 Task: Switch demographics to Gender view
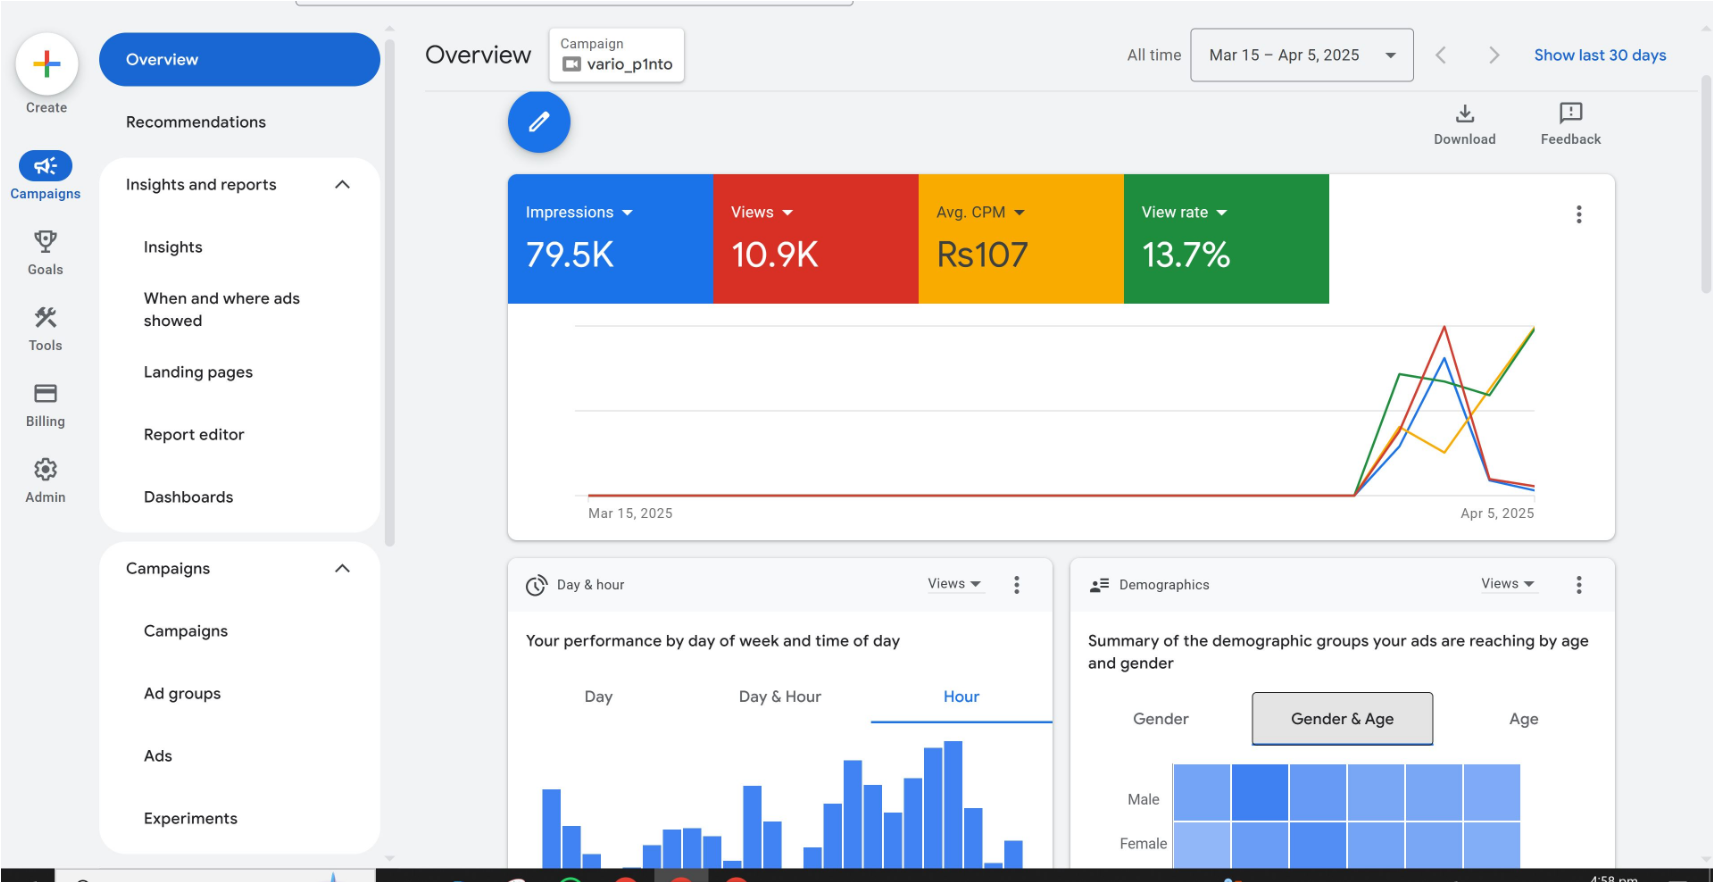(1160, 719)
